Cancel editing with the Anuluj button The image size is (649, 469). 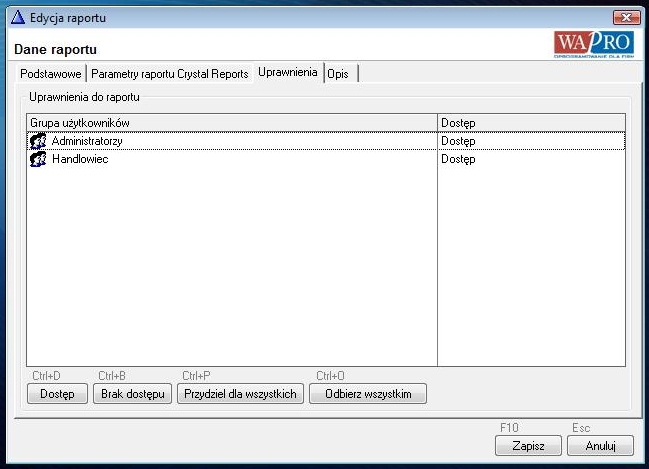click(x=601, y=445)
